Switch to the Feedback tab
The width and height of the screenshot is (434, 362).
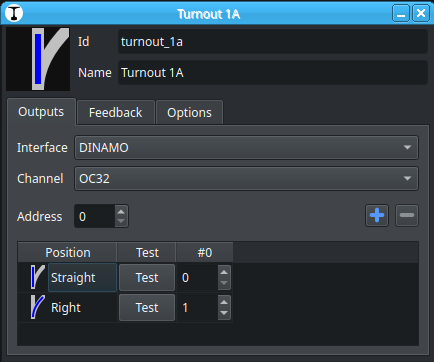pyautogui.click(x=116, y=113)
